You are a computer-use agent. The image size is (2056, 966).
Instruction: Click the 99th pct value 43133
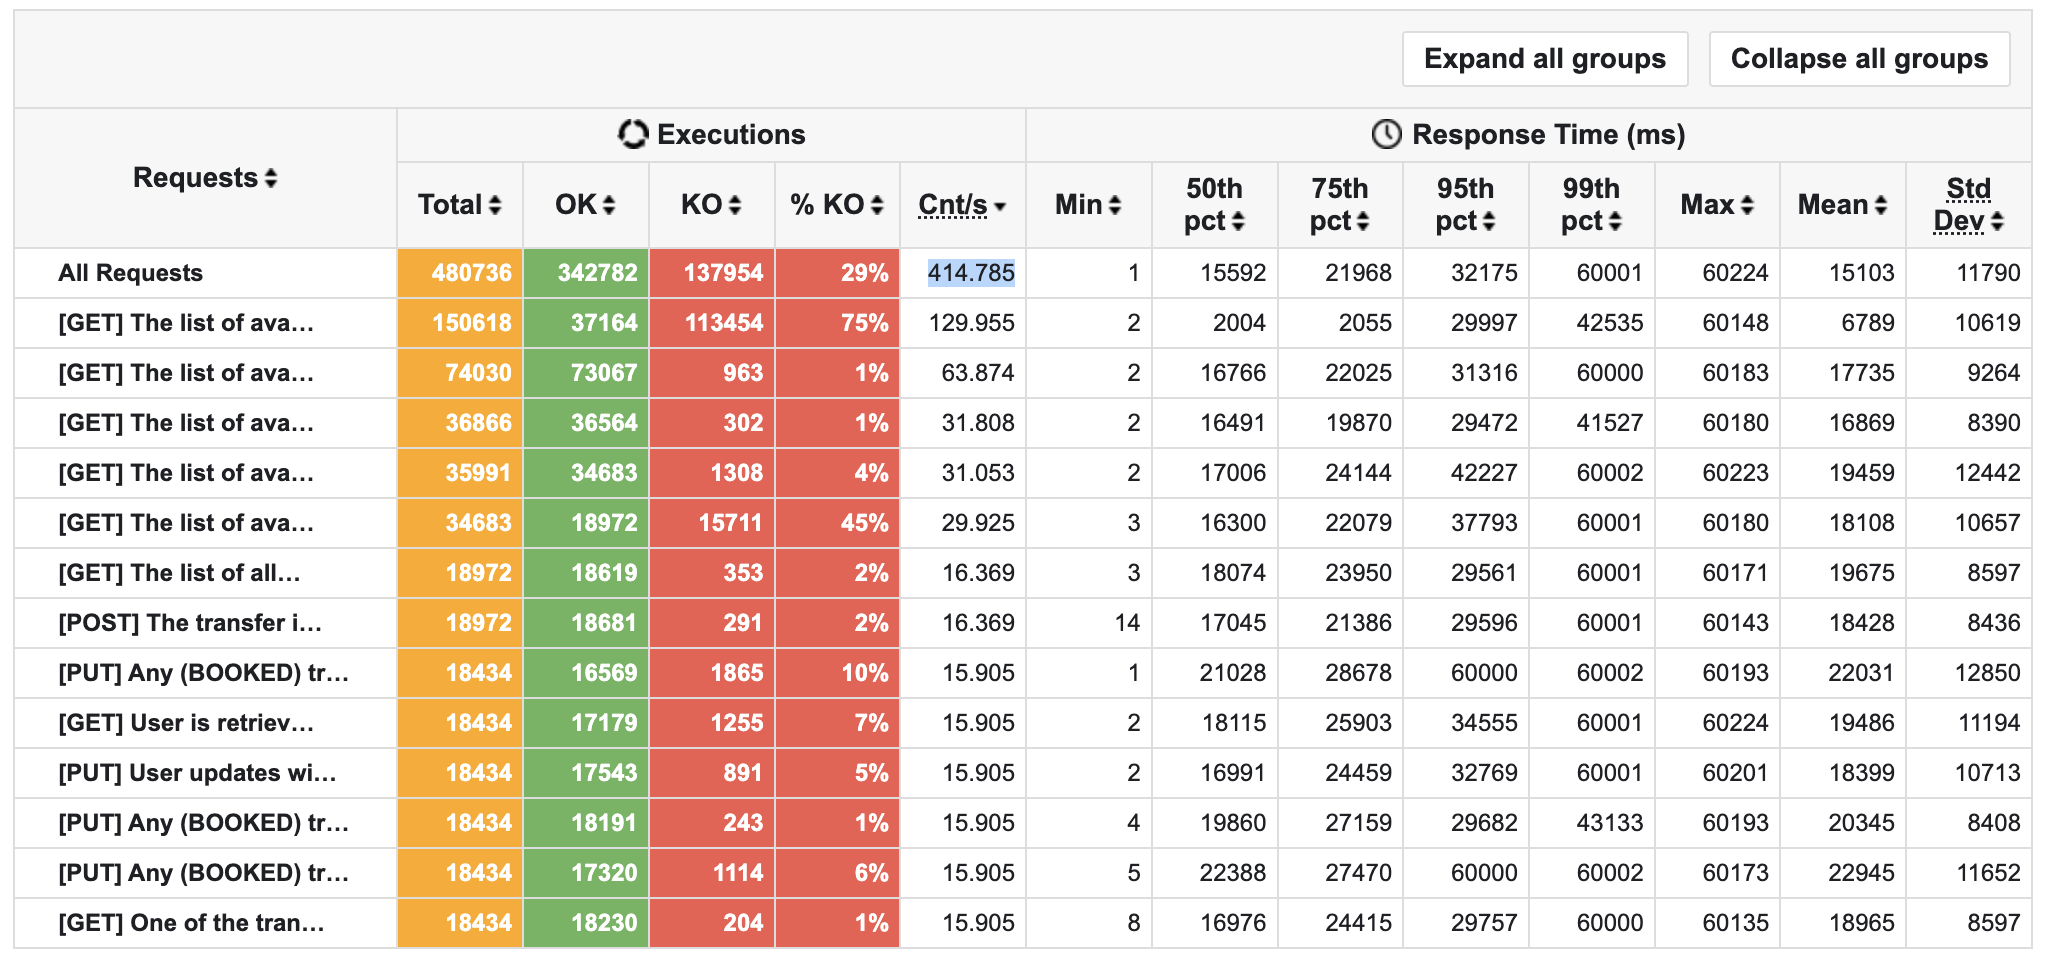pos(1610,823)
